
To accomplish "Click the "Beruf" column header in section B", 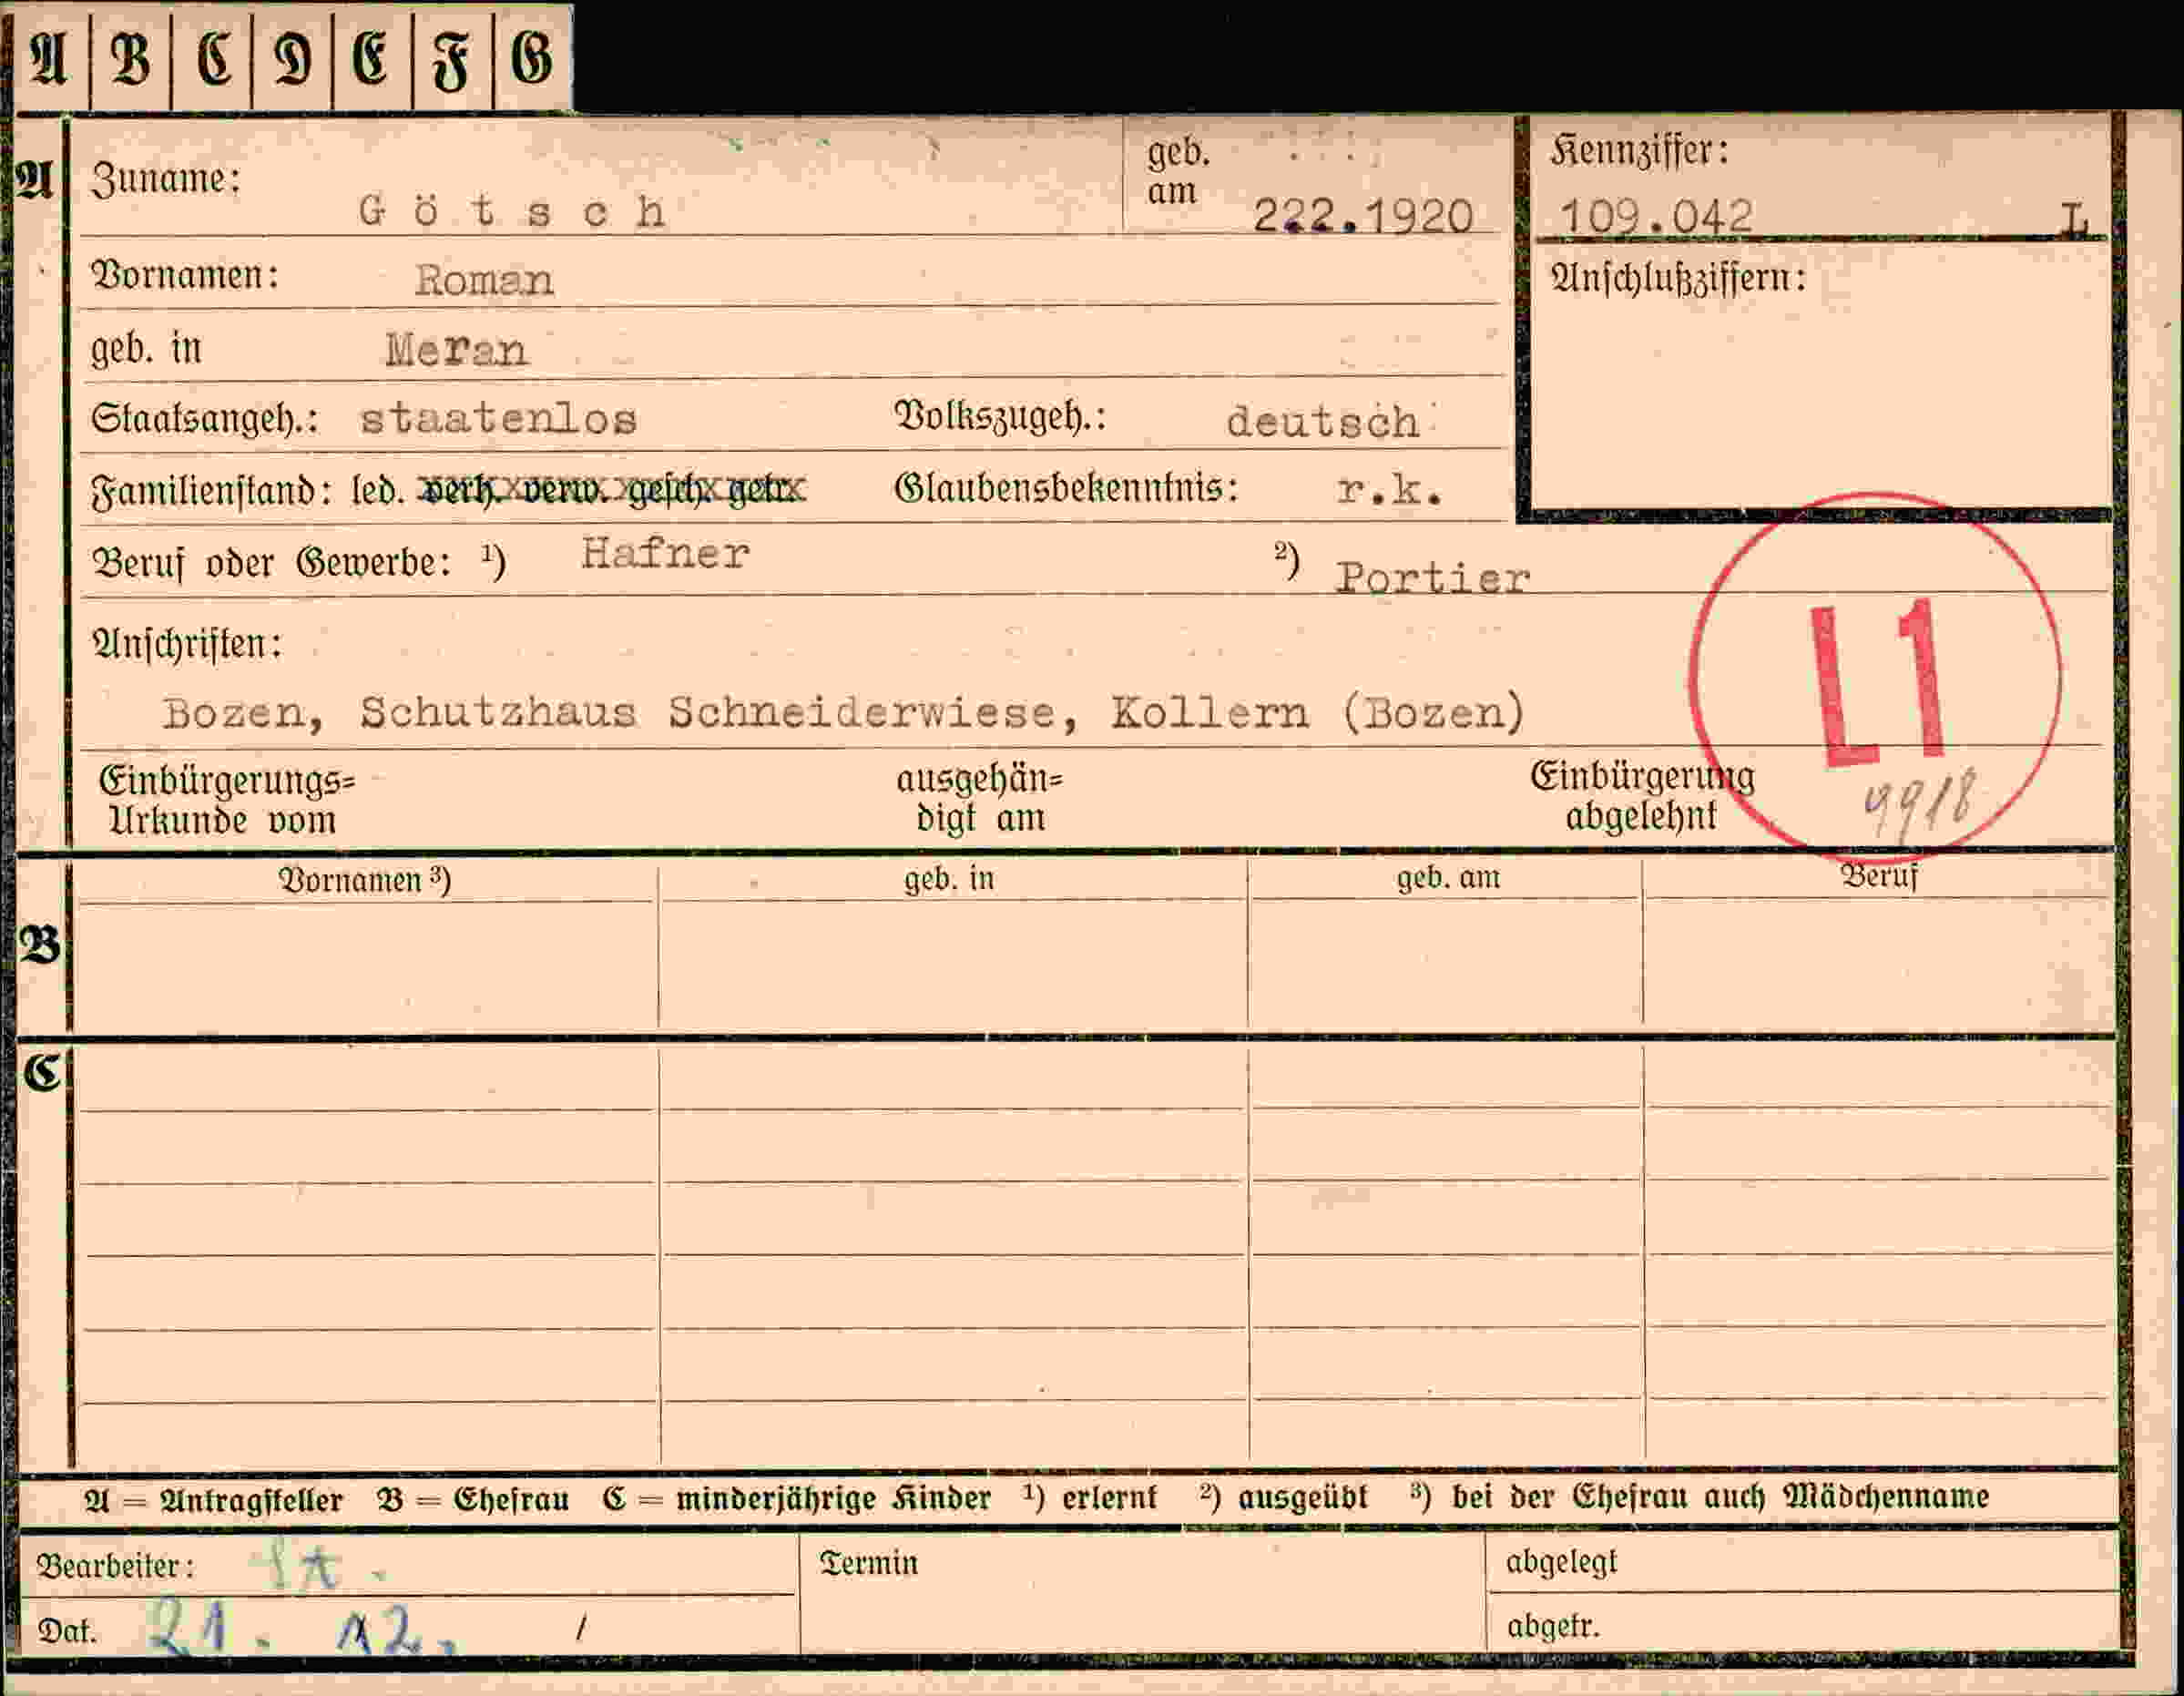I will click(x=1880, y=876).
